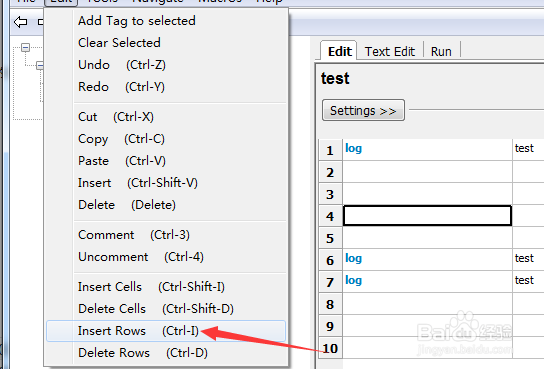Collapse the second-level tree node
Viewport: 544px width, 369px height.
(40, 65)
